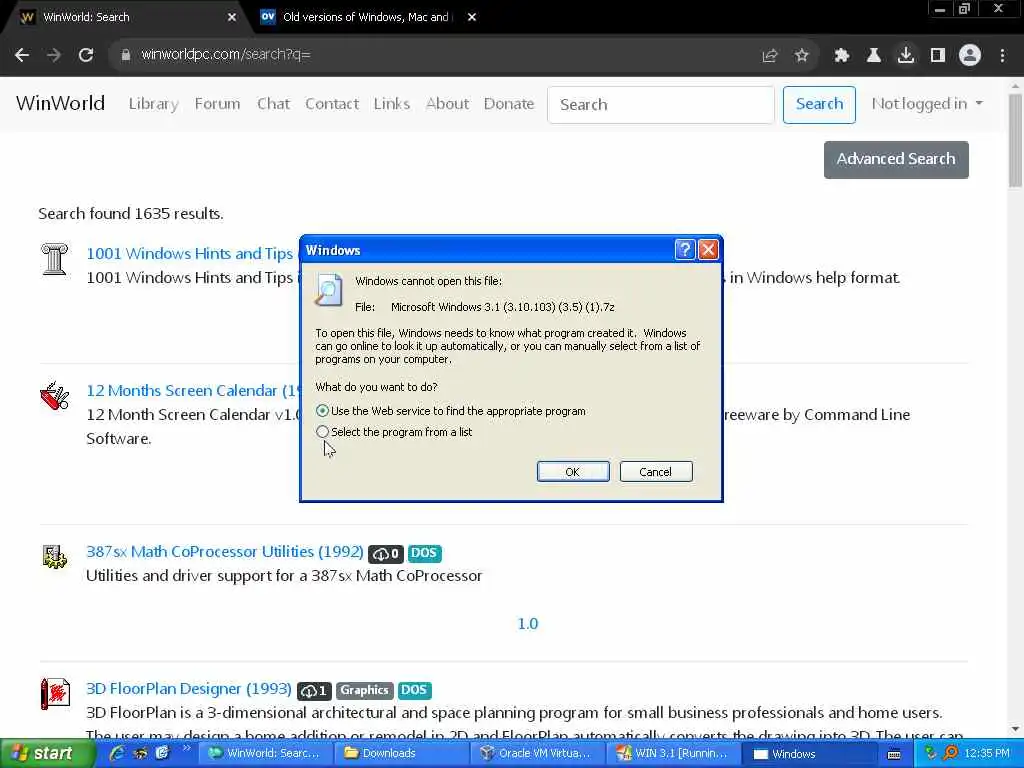1024x768 pixels.
Task: Bookmark this page with the star
Action: click(802, 56)
